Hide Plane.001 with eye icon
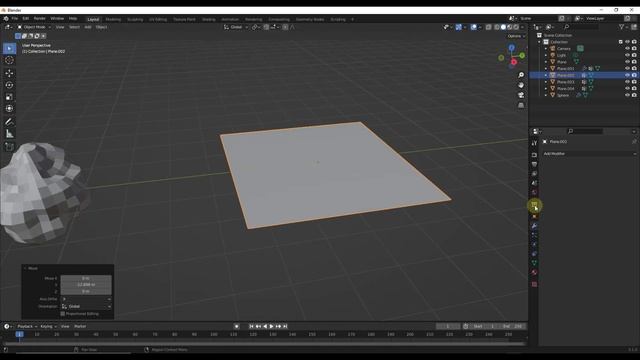 (627, 69)
